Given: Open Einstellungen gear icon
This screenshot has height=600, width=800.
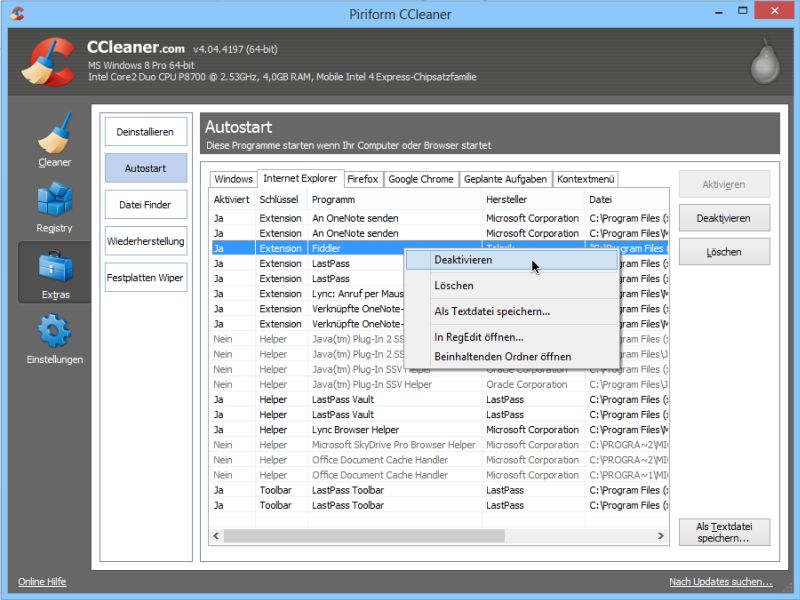Looking at the screenshot, I should tap(54, 331).
